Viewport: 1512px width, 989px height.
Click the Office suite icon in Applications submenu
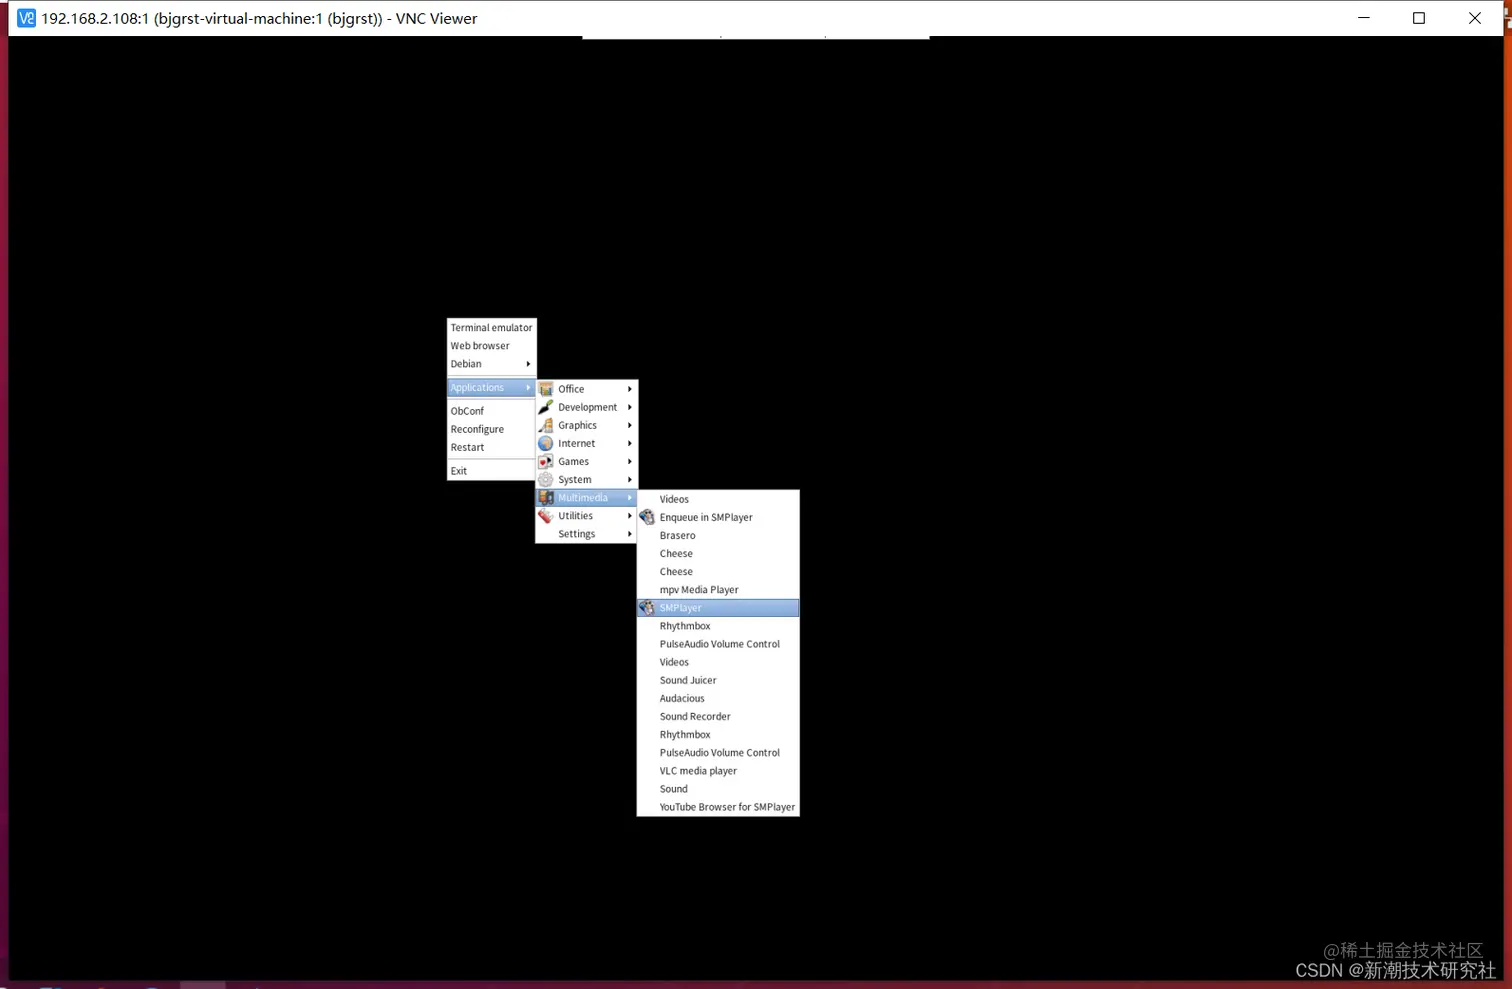click(546, 388)
